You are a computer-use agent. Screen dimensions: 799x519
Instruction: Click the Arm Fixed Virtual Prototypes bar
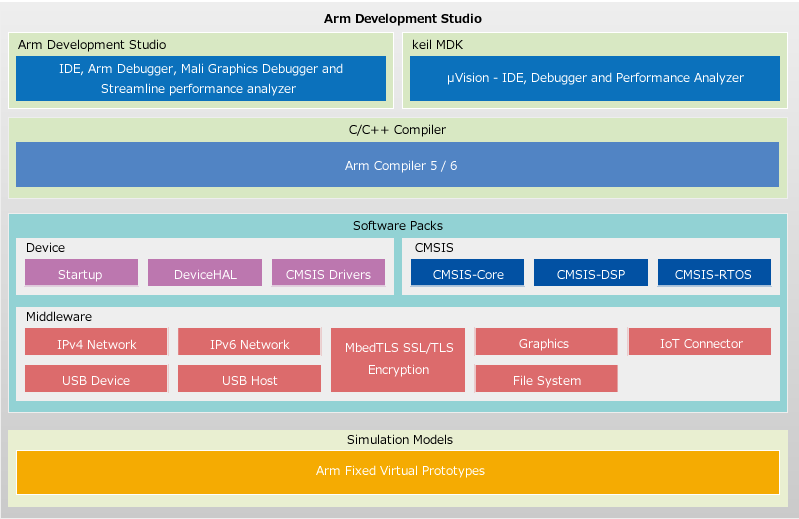397,471
